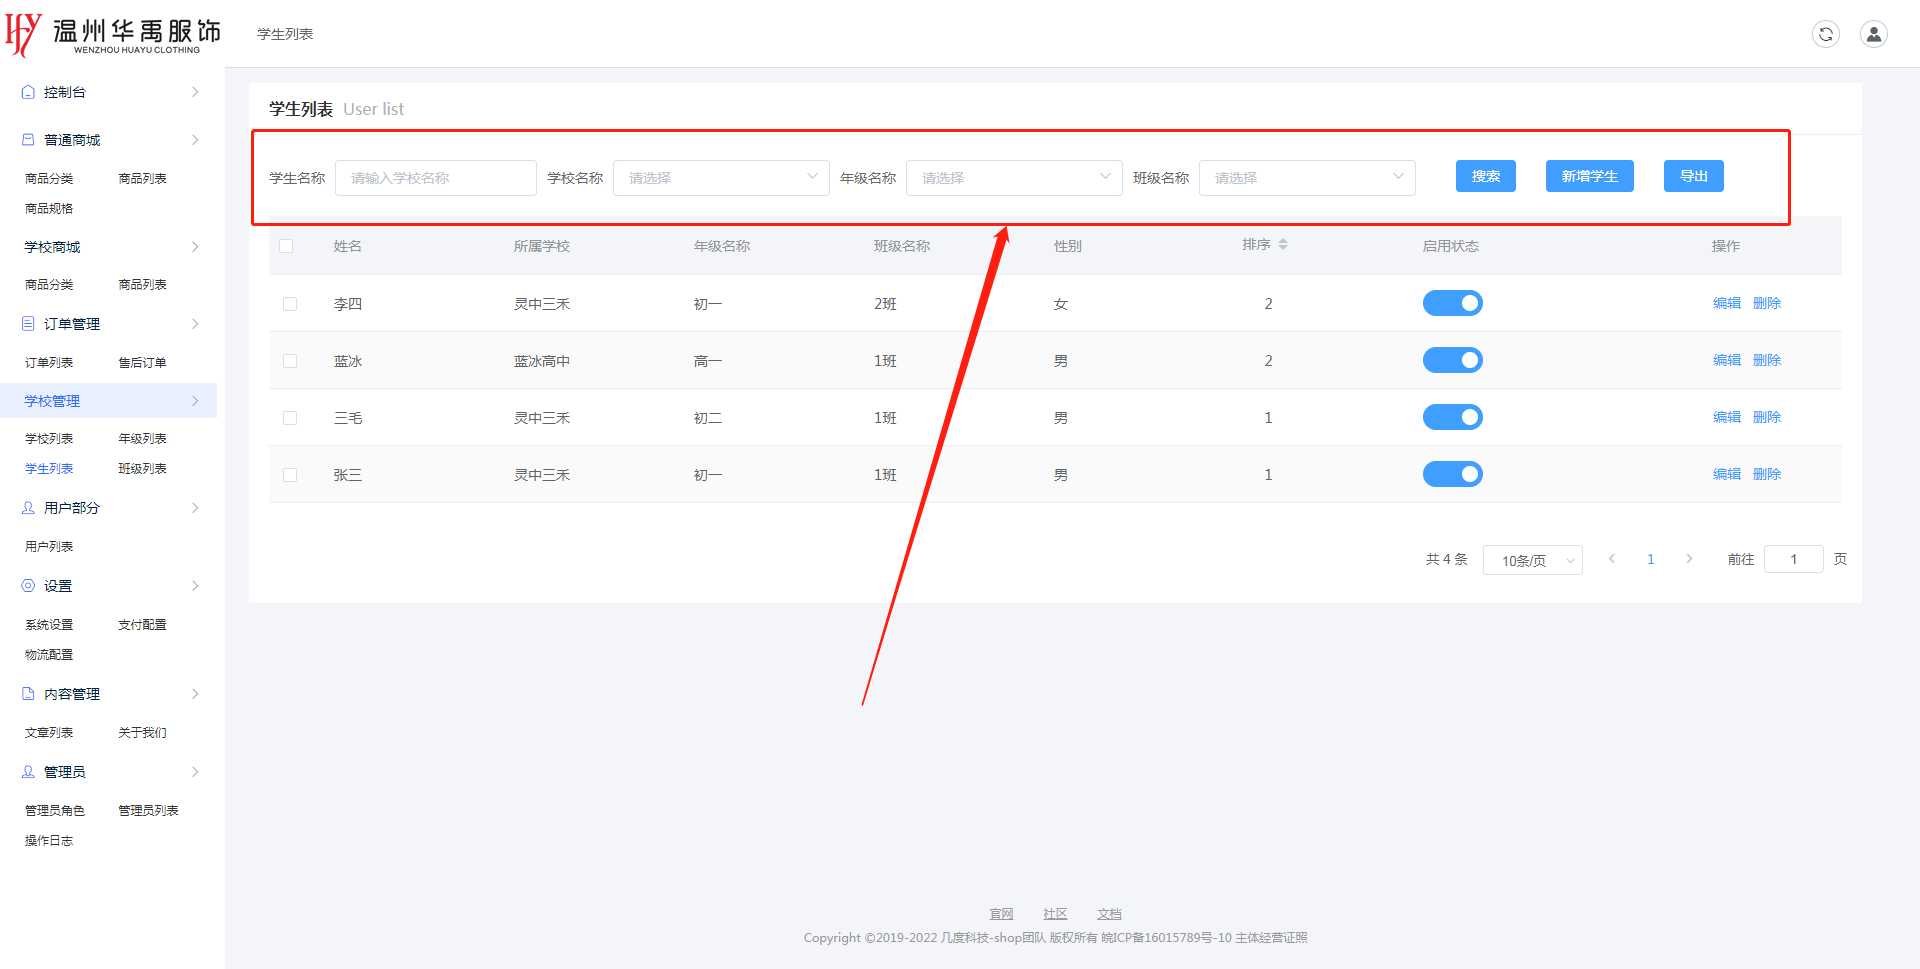This screenshot has height=969, width=1920.
Task: Check the row checkbox for 蓝冰
Action: point(290,361)
